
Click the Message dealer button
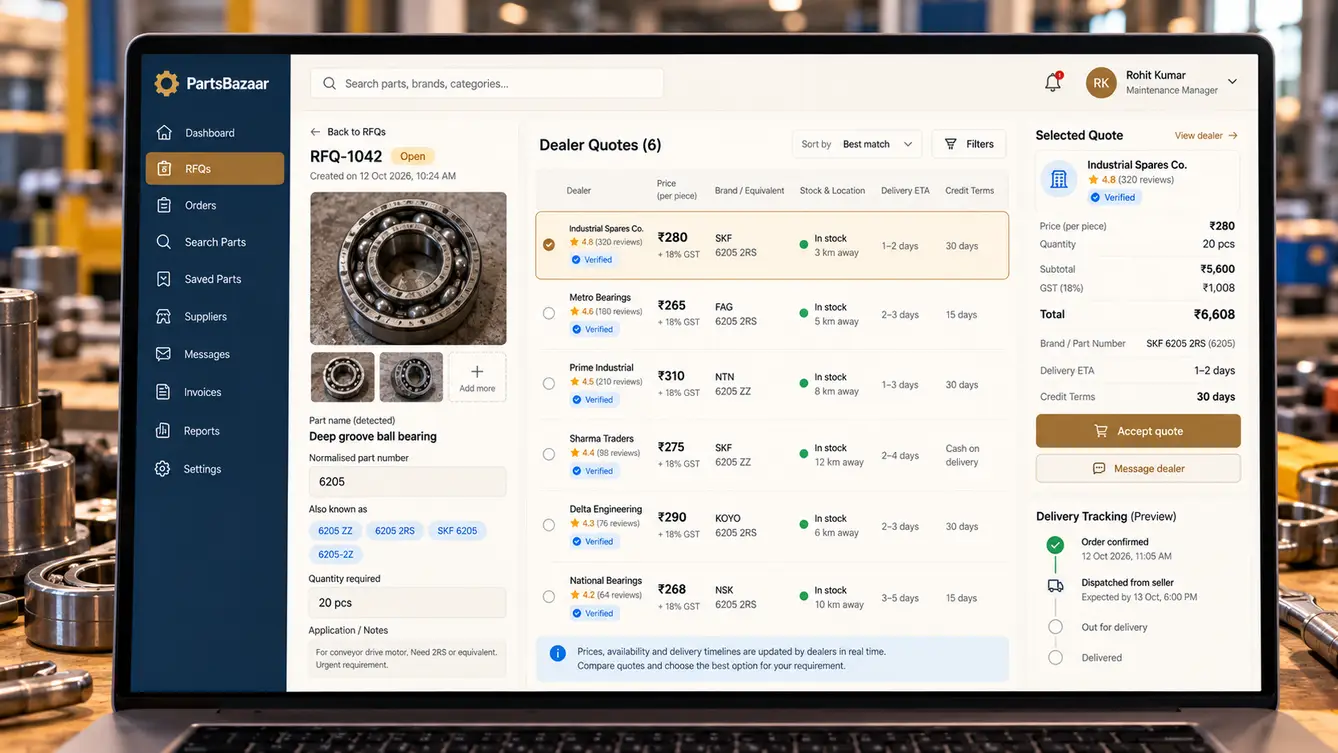(1138, 468)
